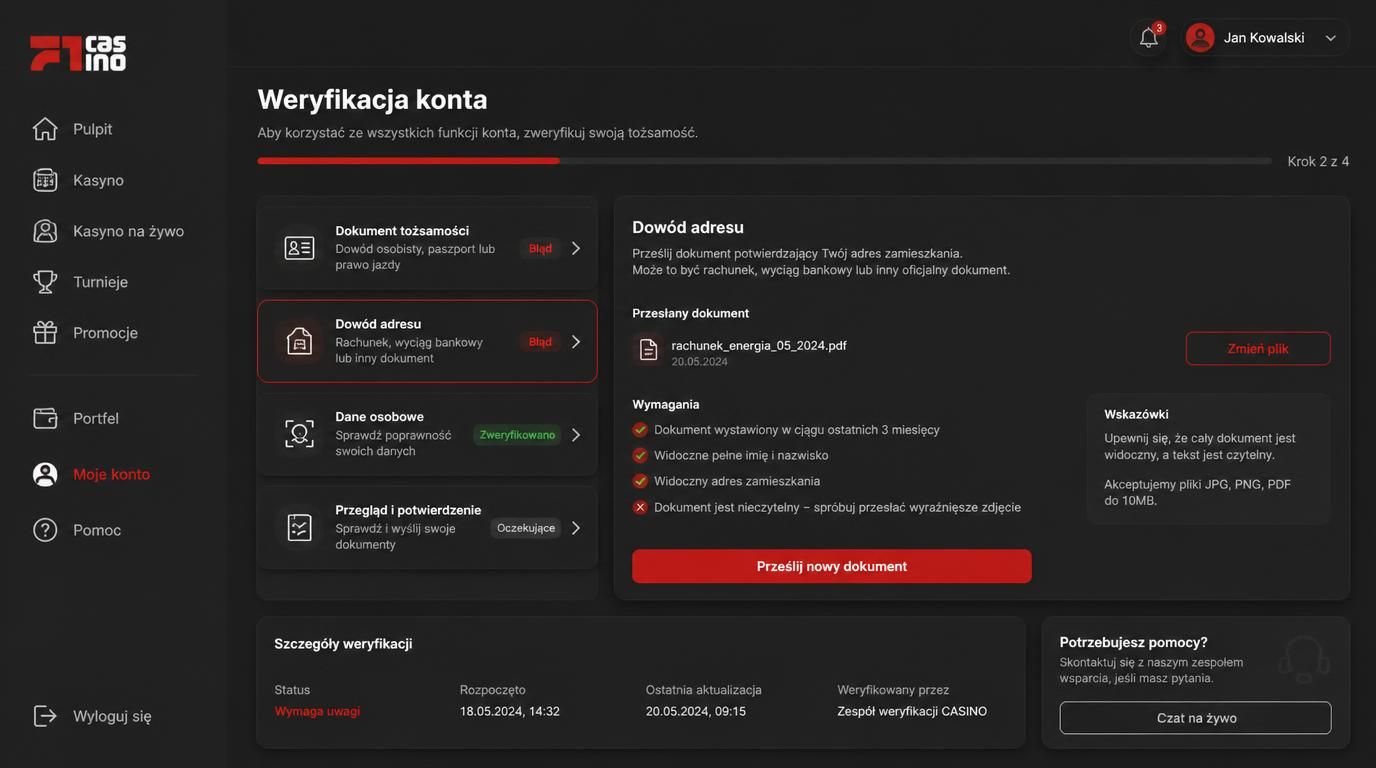Click the Wymaga uwagi status text
1376x768 pixels.
point(317,711)
